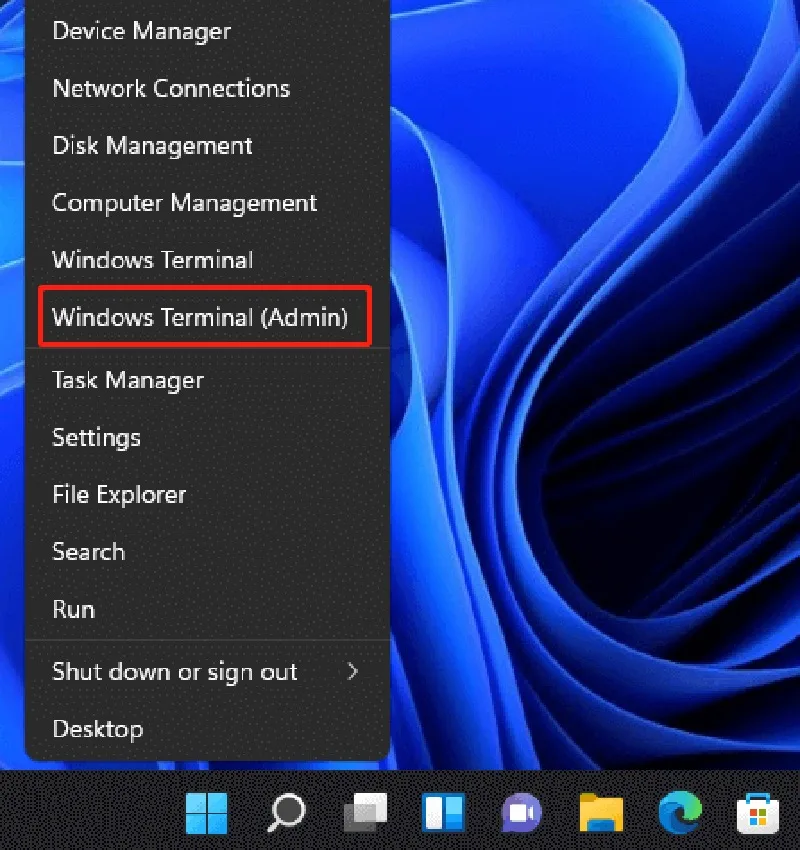Image resolution: width=800 pixels, height=850 pixels.
Task: Choose the Search menu entry
Action: click(x=208, y=552)
